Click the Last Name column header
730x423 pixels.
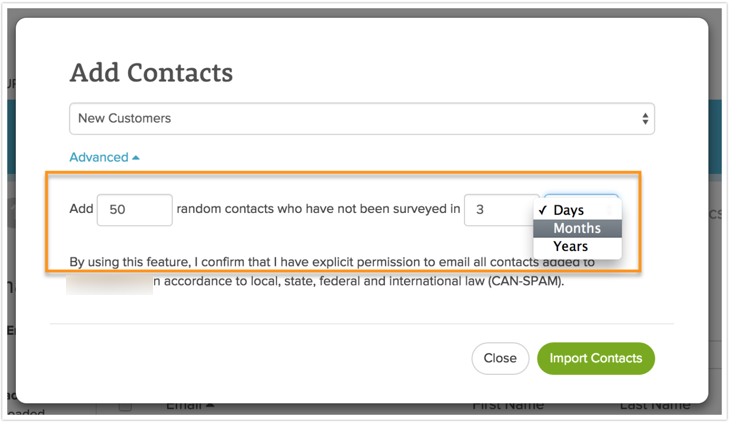[x=654, y=406]
